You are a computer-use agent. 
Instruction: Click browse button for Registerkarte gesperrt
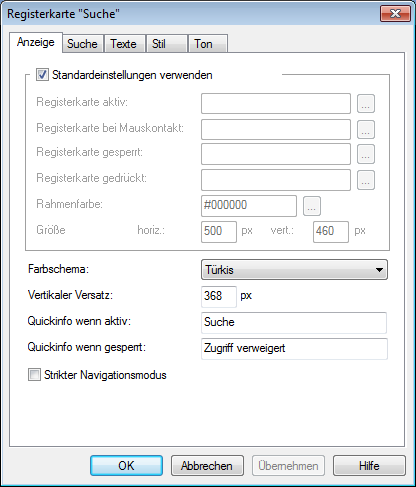coord(366,154)
